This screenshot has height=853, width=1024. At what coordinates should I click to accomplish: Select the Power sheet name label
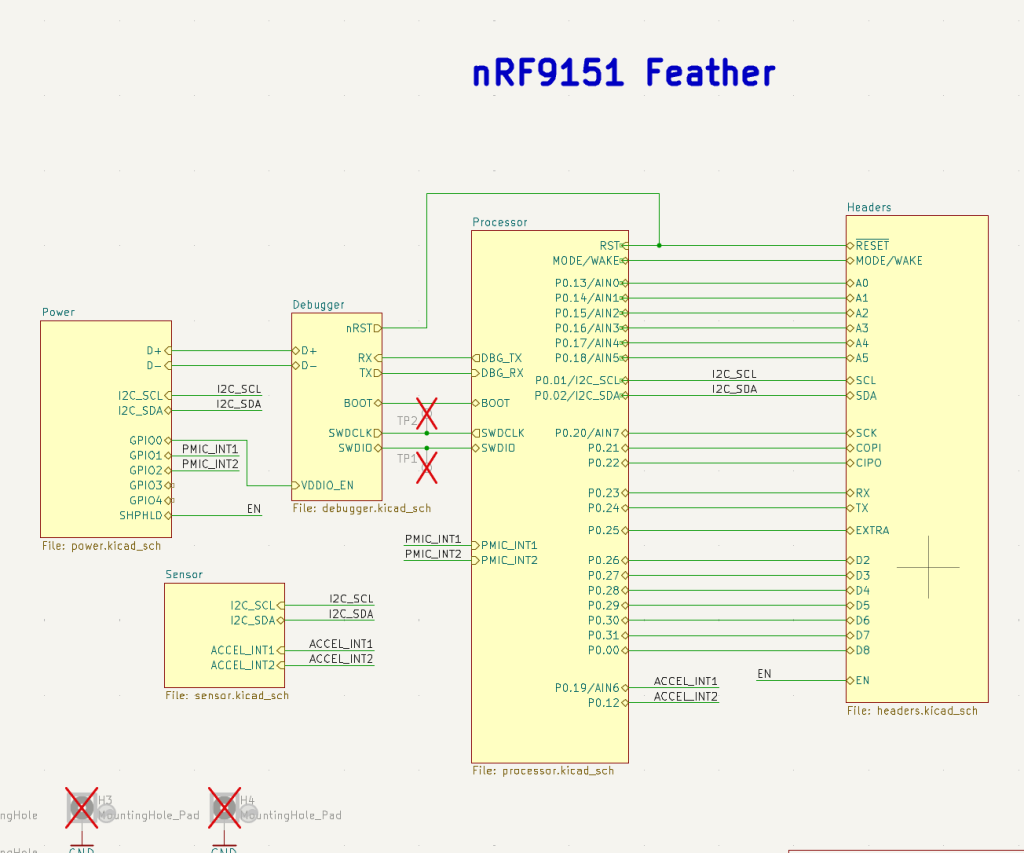[x=58, y=312]
